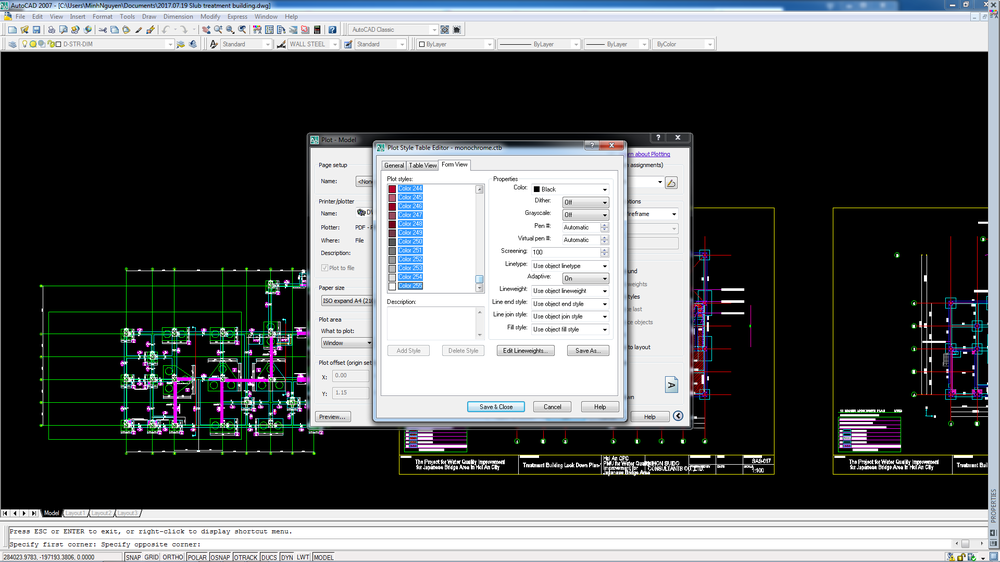Open the Grayscale dropdown
Screen dimensions: 1000x562
585,214
